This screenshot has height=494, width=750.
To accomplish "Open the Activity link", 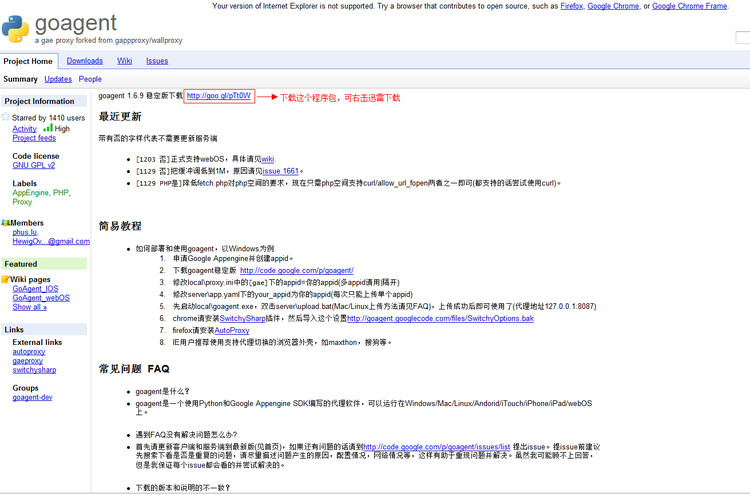I will tap(24, 129).
